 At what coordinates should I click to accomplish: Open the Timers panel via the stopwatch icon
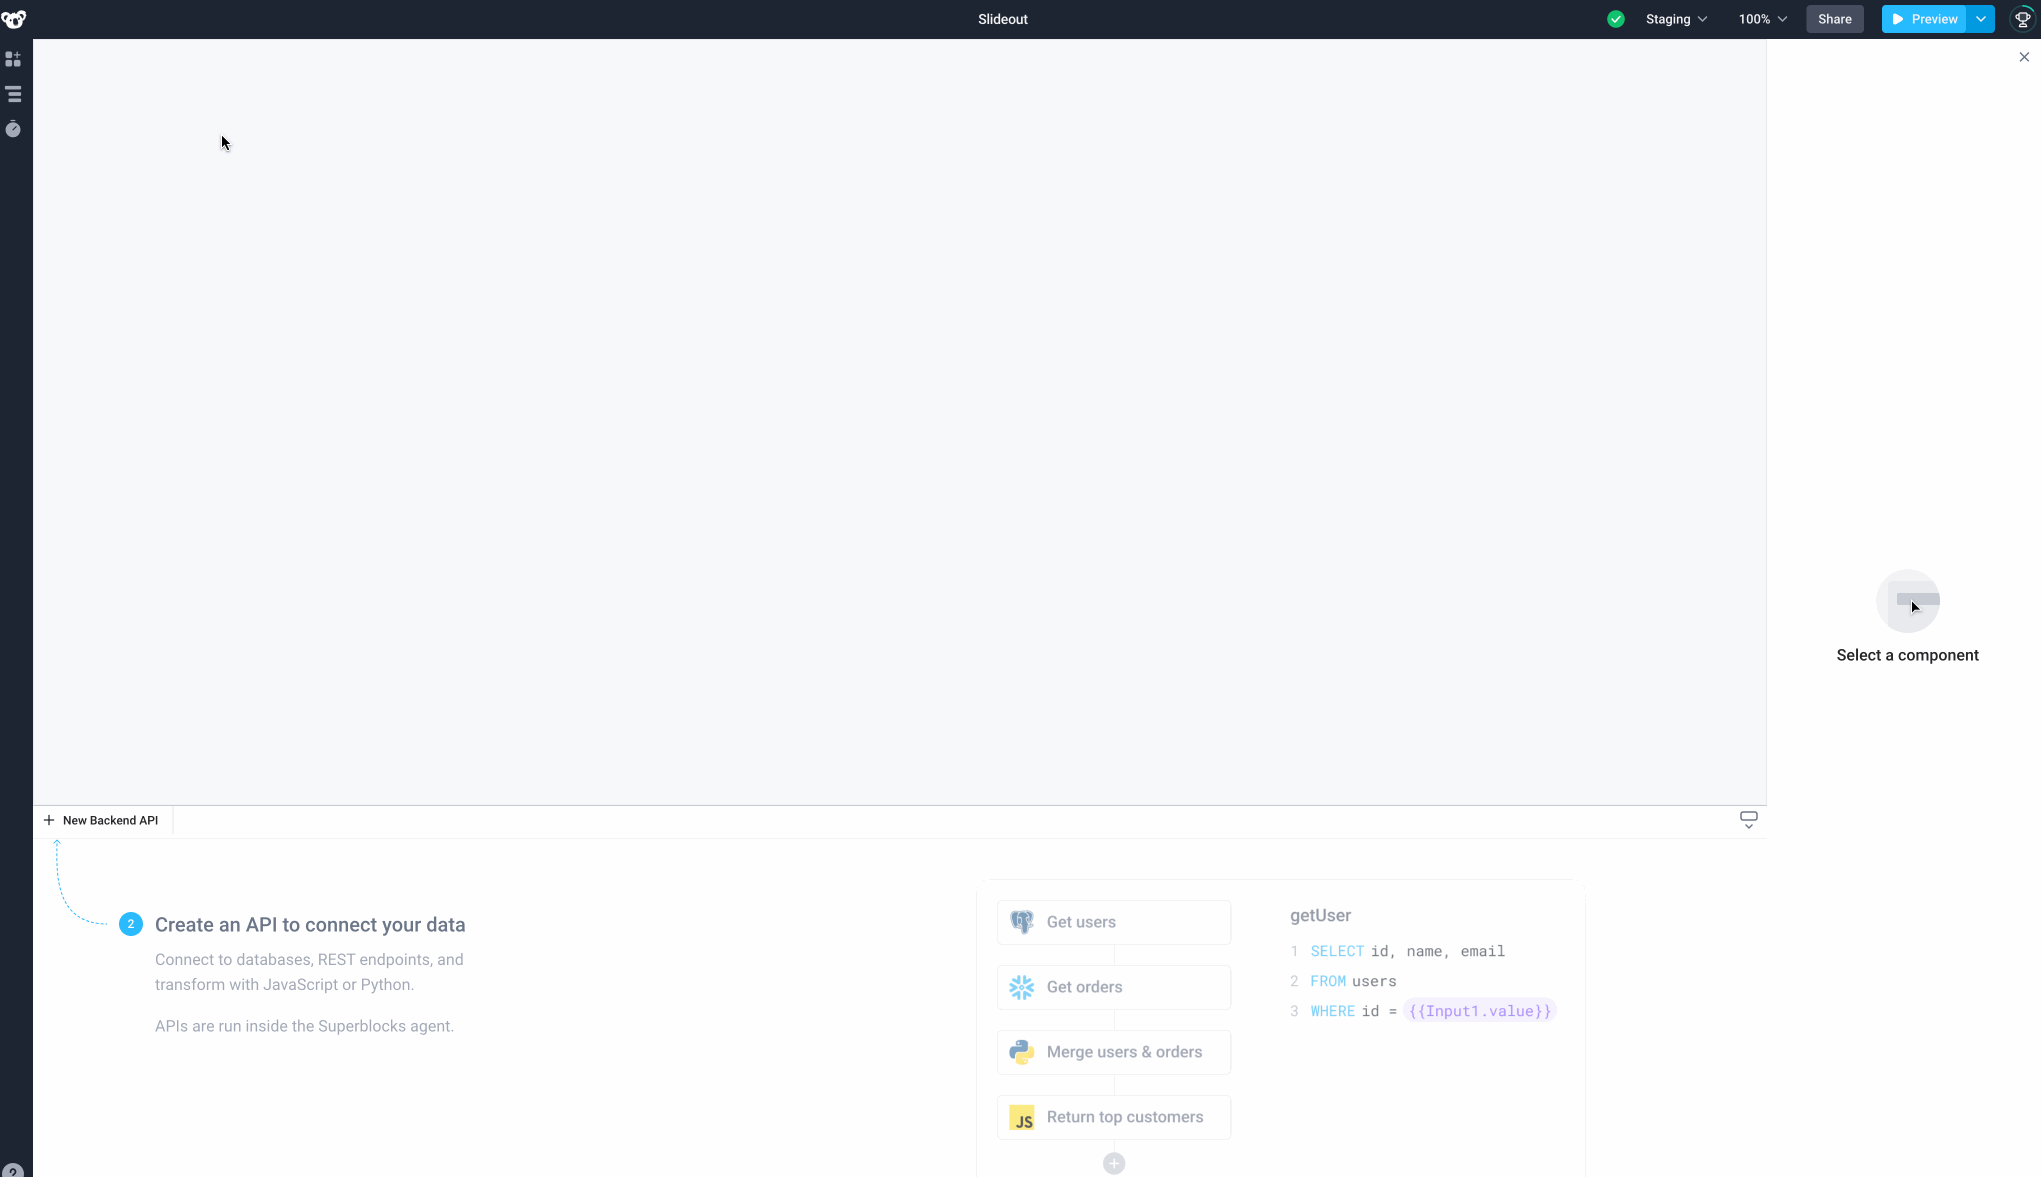point(14,129)
